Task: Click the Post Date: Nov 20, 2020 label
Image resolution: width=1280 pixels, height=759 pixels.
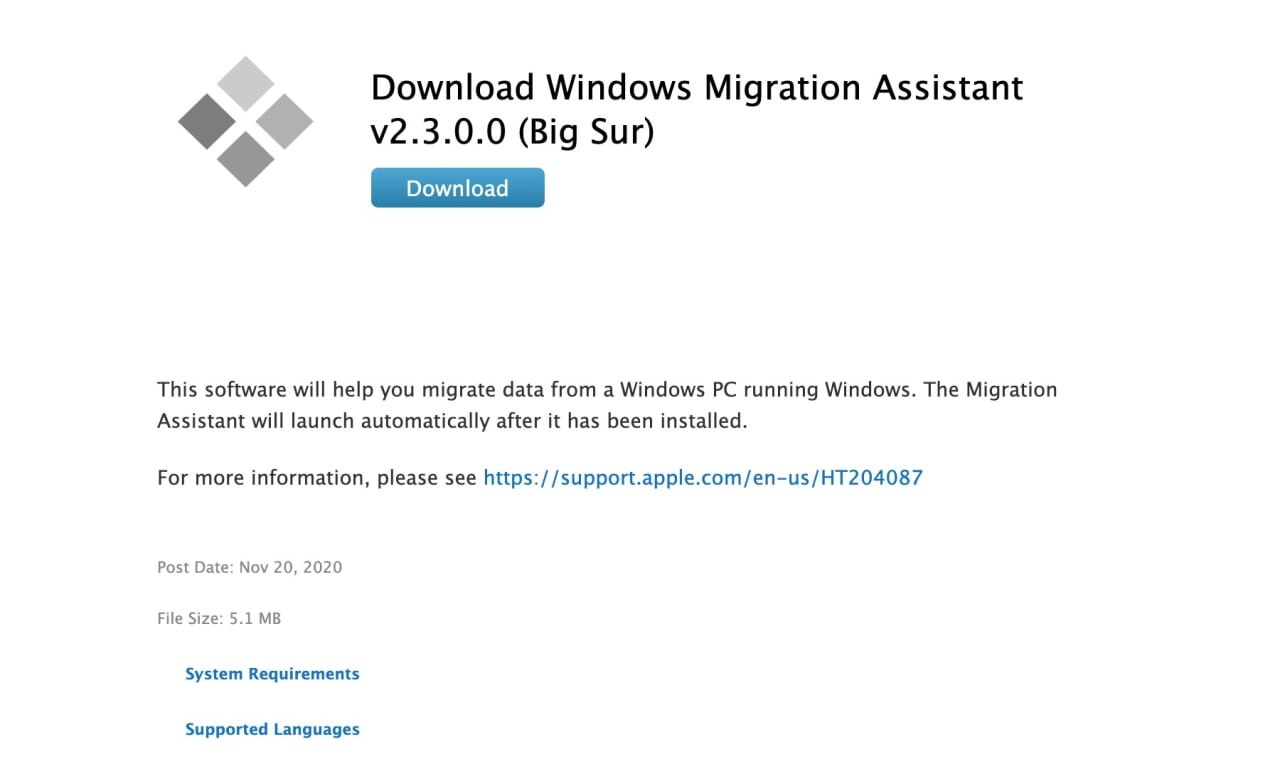Action: coord(249,567)
